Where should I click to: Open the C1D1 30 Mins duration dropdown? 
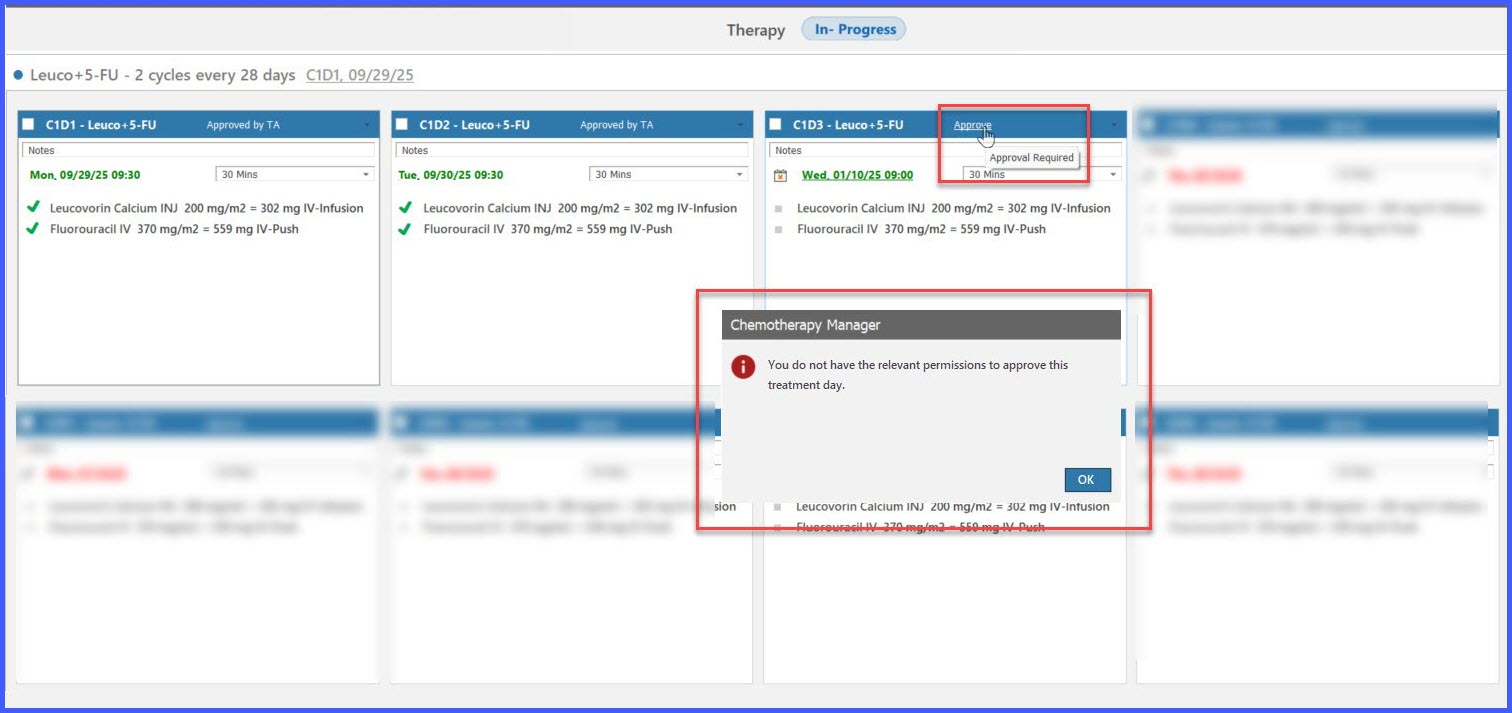295,174
